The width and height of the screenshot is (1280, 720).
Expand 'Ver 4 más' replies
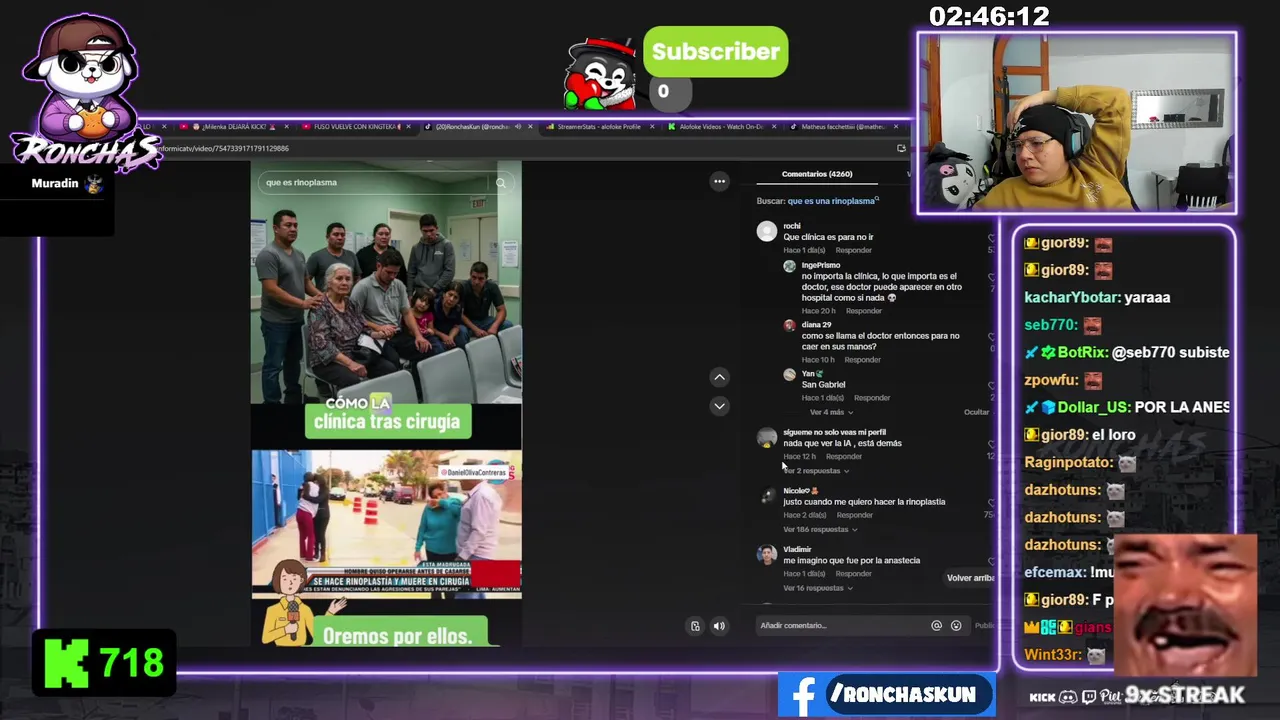(x=831, y=412)
